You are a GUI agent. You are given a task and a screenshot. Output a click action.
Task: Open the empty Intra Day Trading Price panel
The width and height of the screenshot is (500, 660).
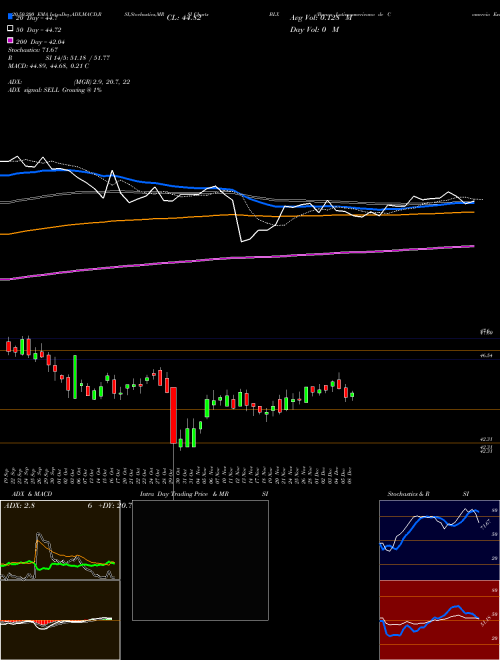[200, 560]
